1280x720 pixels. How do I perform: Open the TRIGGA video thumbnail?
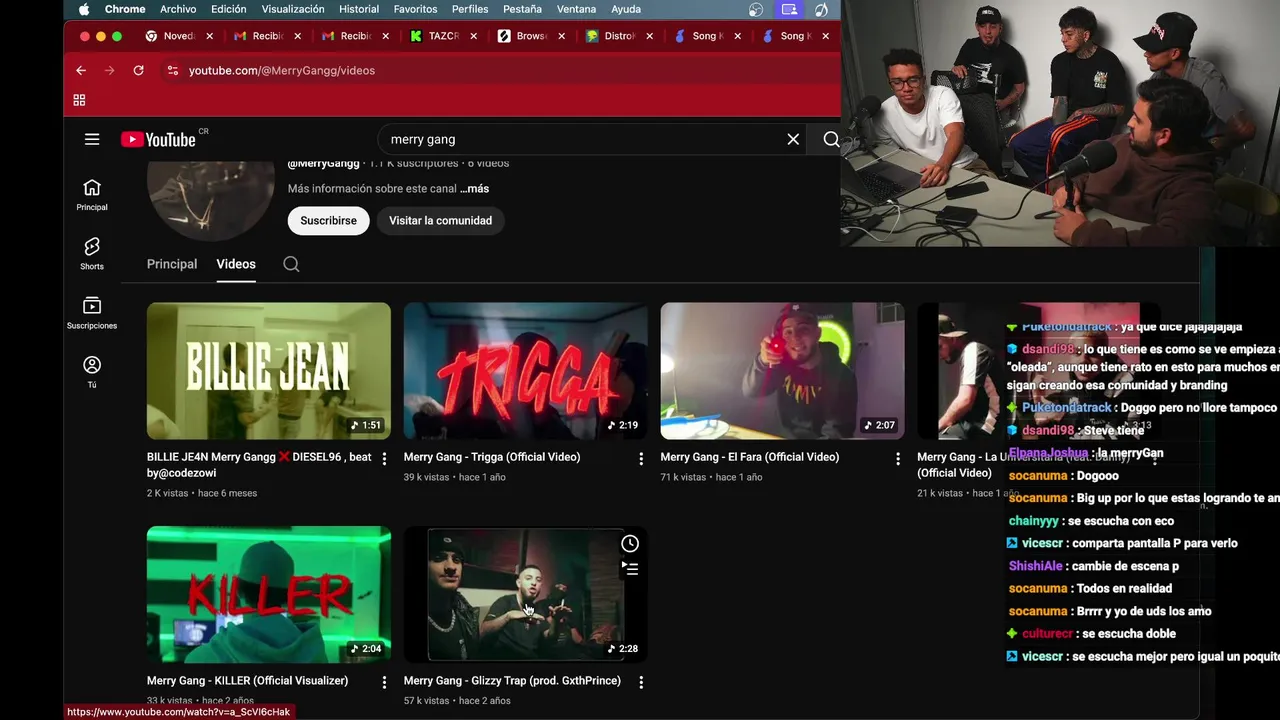pyautogui.click(x=525, y=370)
